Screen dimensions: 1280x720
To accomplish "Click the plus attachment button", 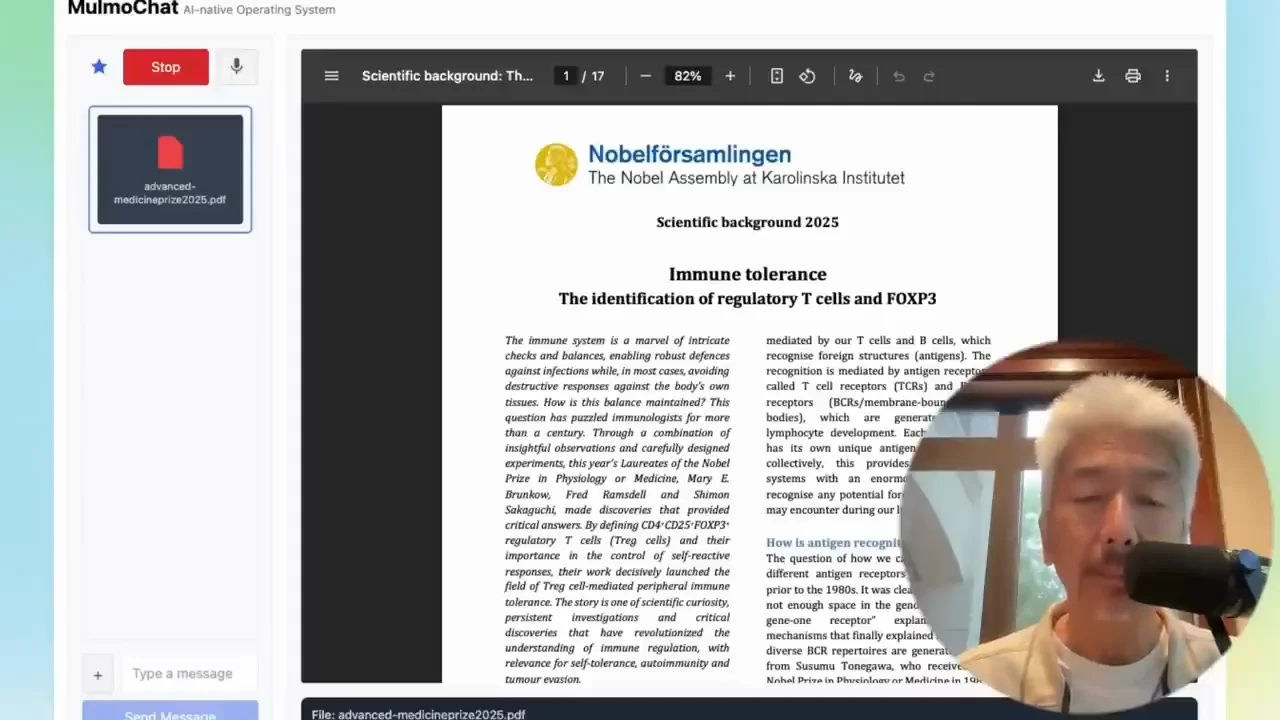I will click(98, 675).
